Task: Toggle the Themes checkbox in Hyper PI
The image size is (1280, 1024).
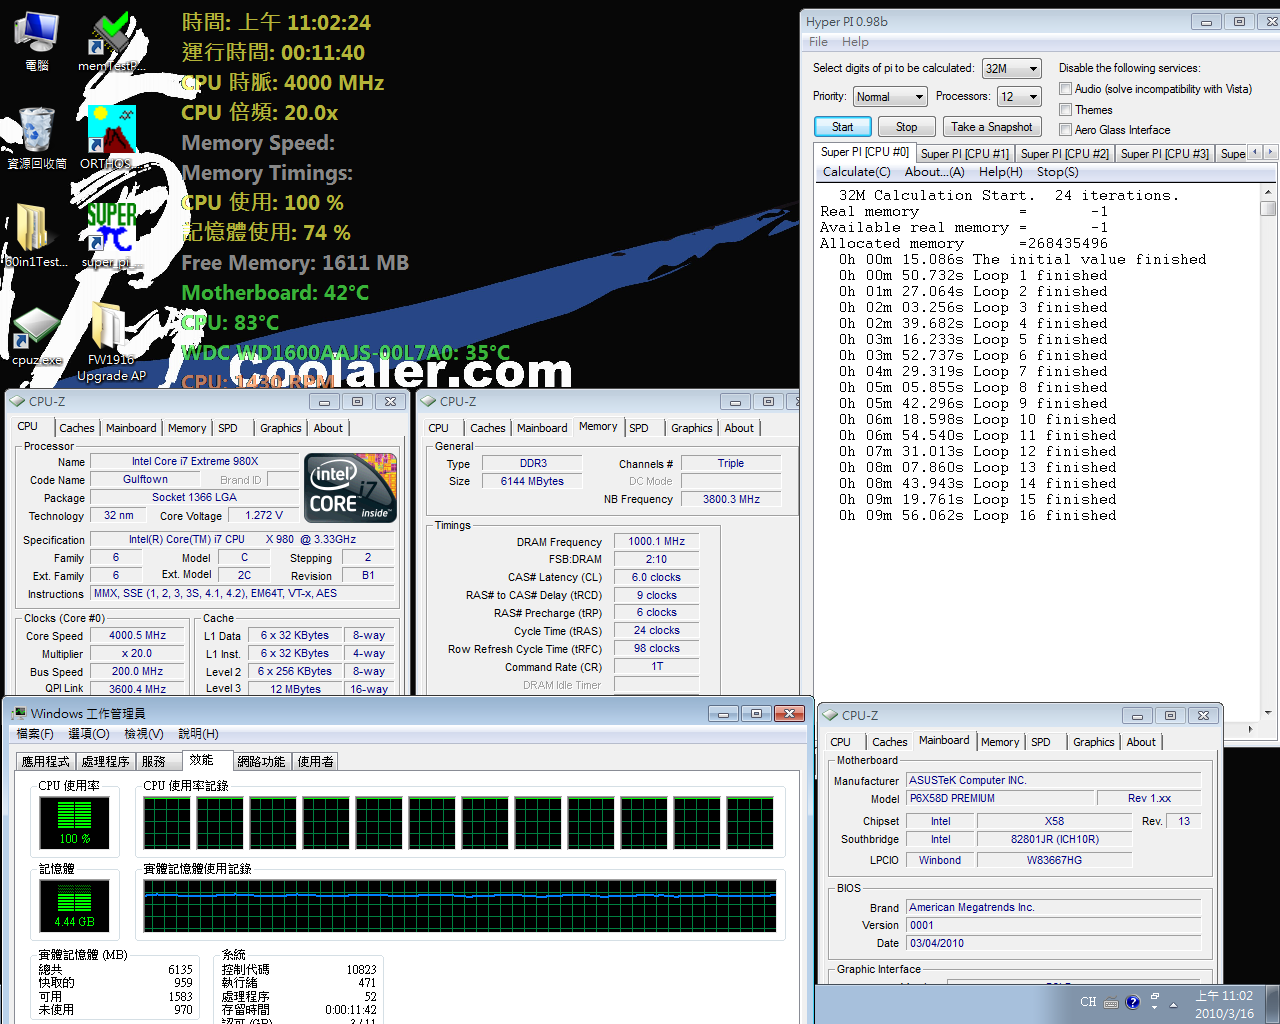Action: click(x=1066, y=110)
